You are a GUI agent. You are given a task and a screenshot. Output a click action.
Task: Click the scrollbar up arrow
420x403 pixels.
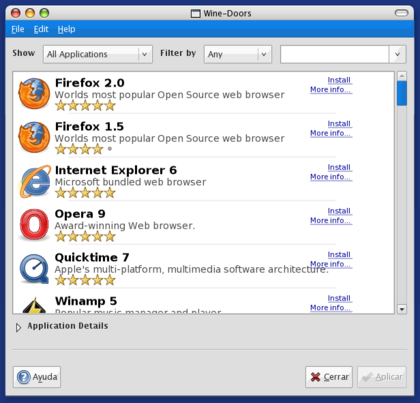click(x=402, y=76)
